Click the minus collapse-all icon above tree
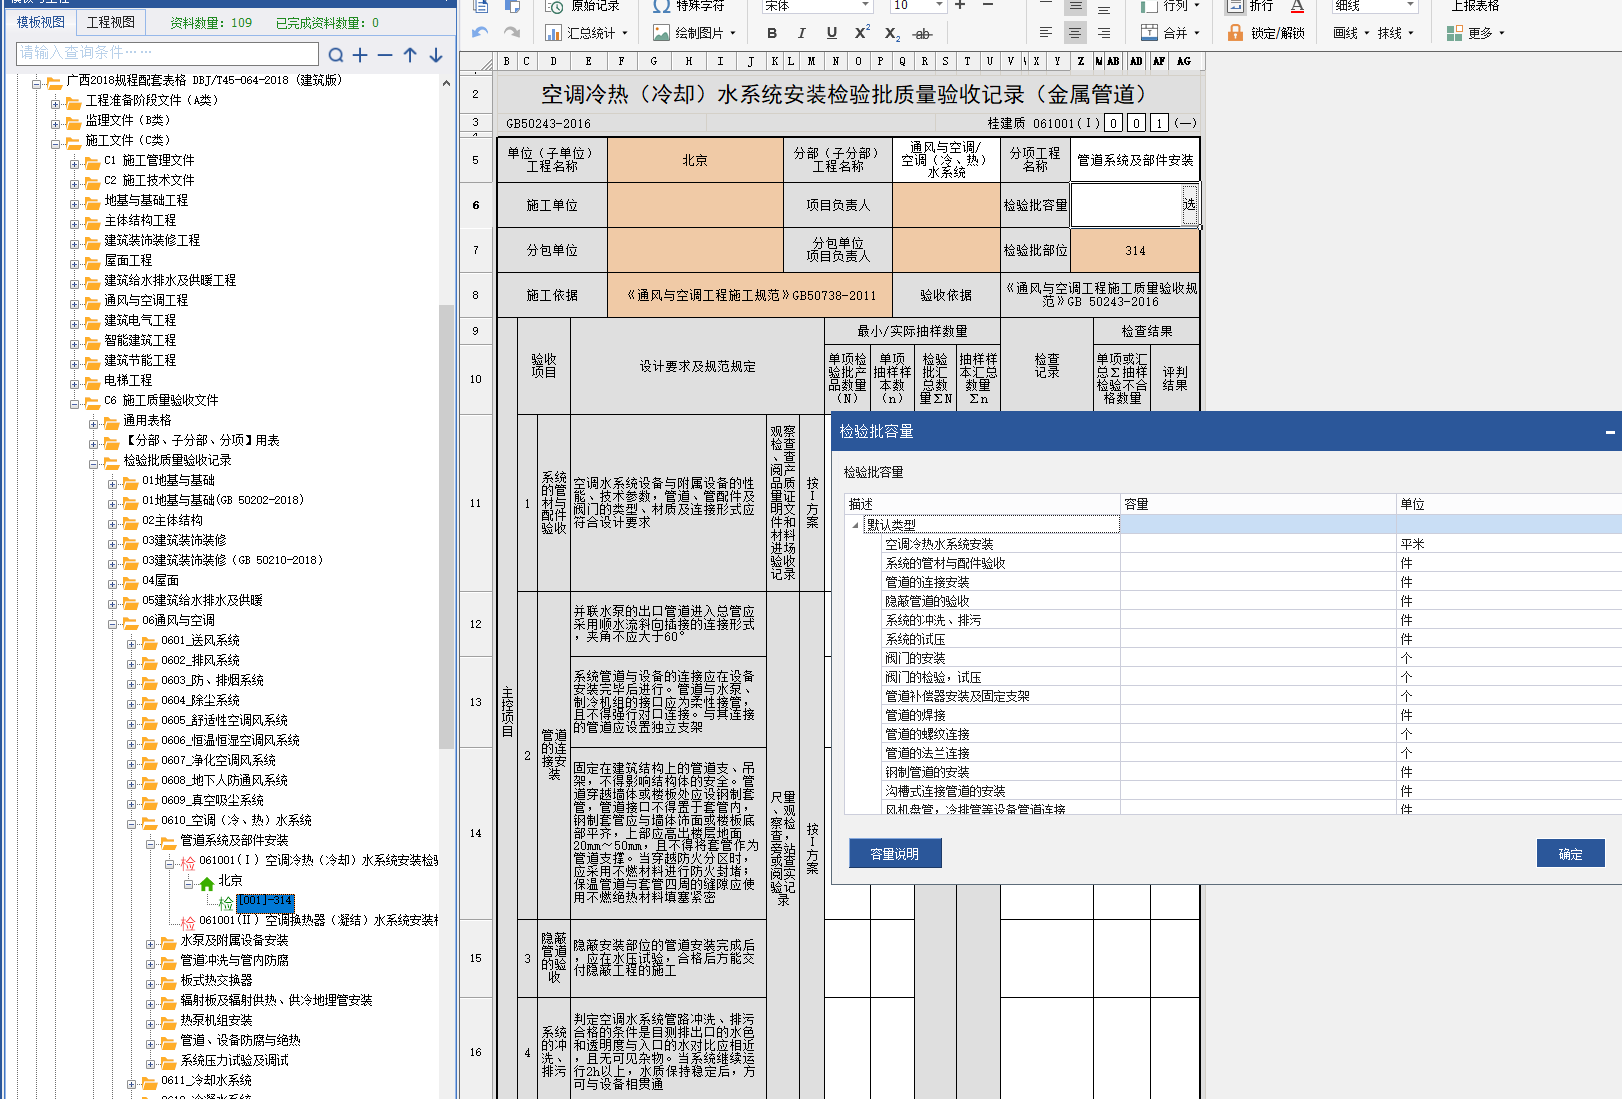The height and width of the screenshot is (1099, 1622). [x=385, y=55]
